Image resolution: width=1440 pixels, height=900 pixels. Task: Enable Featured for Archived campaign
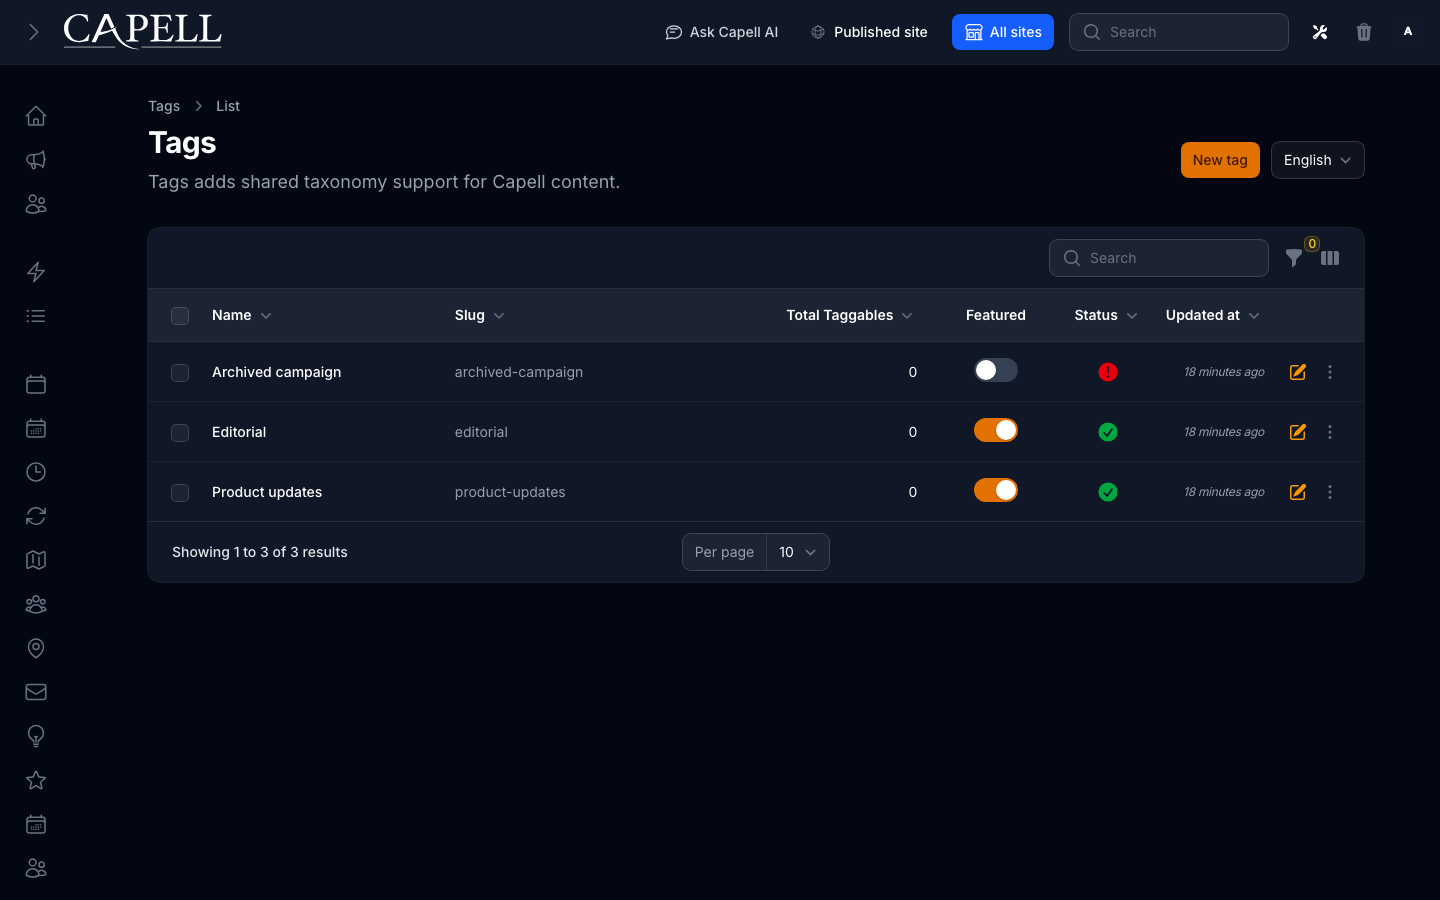(x=996, y=370)
